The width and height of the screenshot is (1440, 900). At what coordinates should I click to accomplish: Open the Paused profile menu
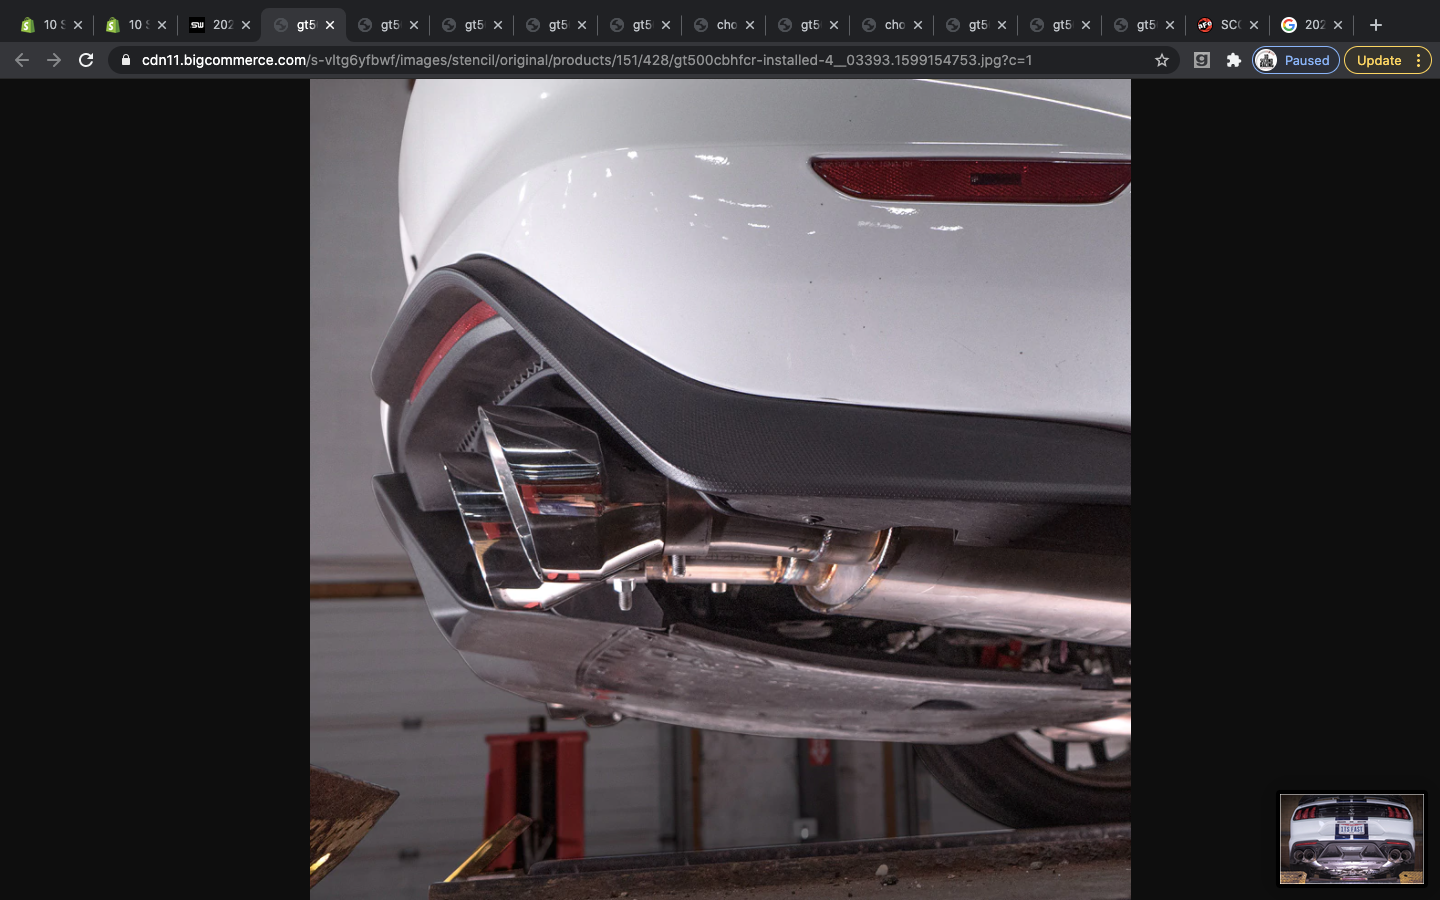click(x=1295, y=60)
